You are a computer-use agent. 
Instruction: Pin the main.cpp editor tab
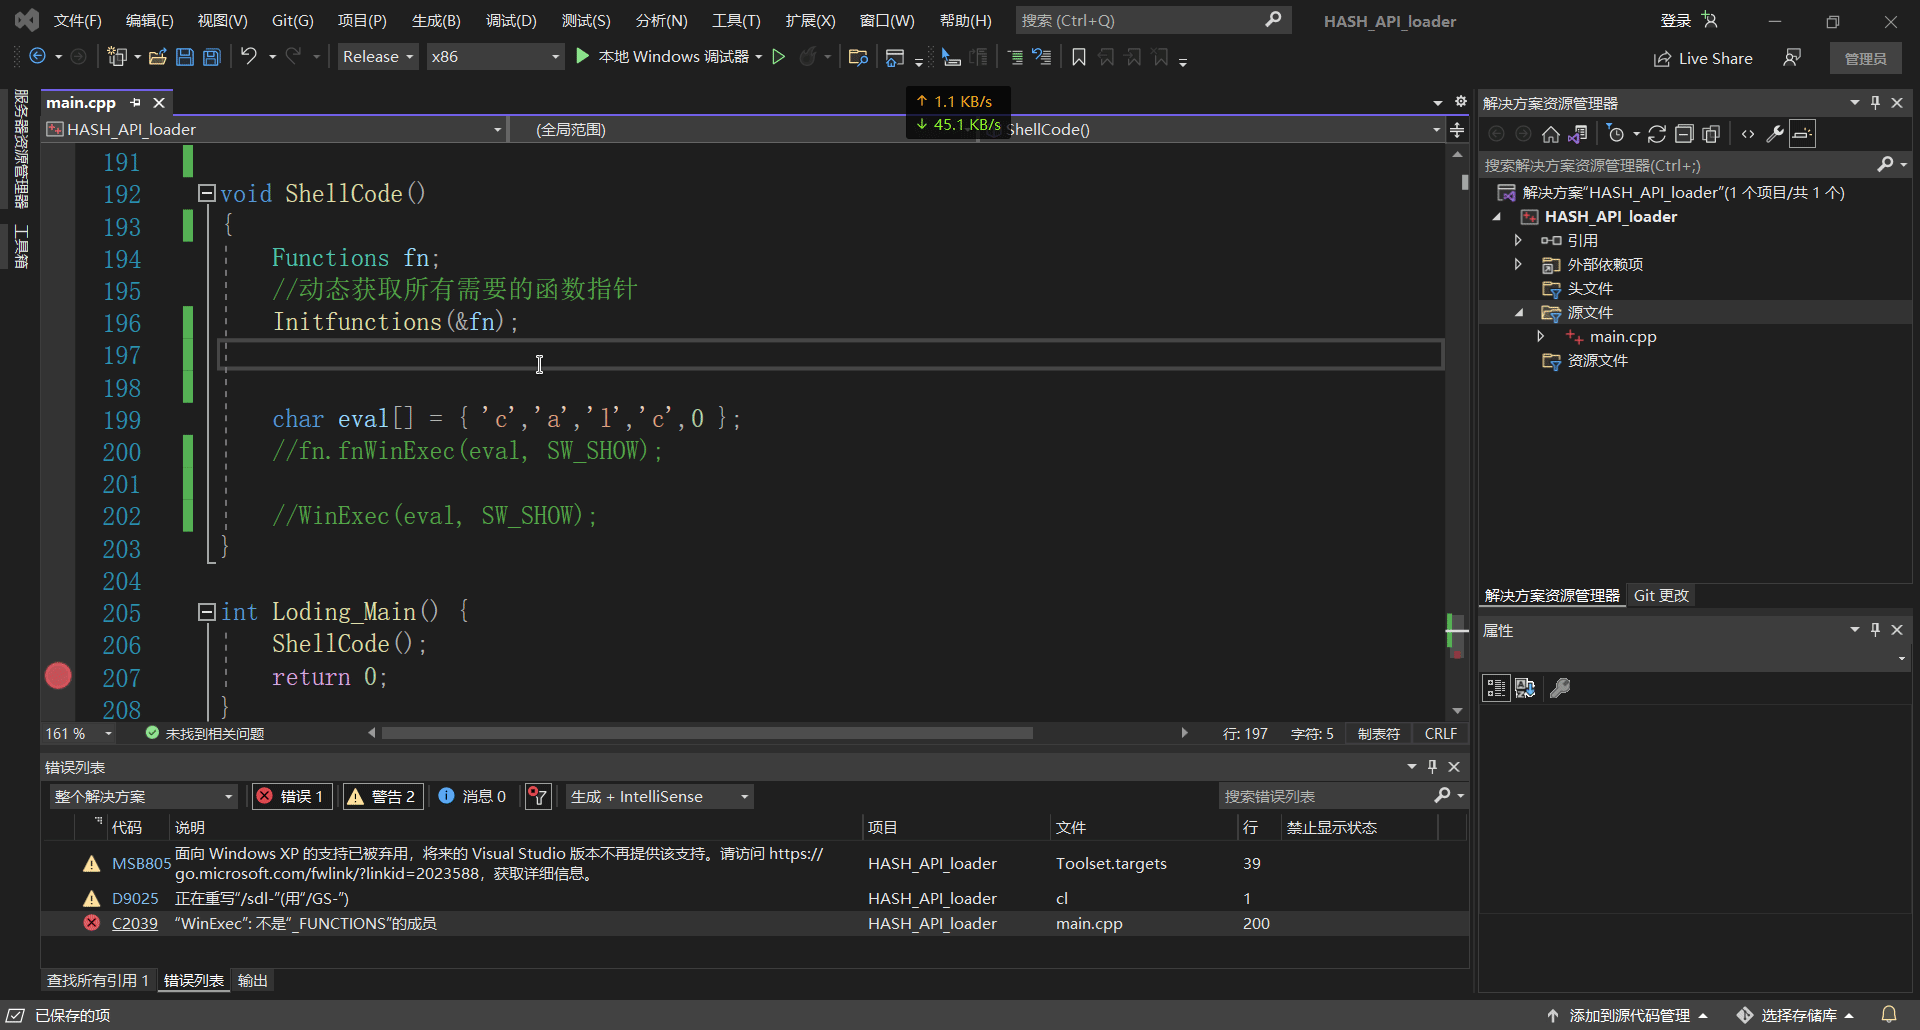pyautogui.click(x=135, y=102)
